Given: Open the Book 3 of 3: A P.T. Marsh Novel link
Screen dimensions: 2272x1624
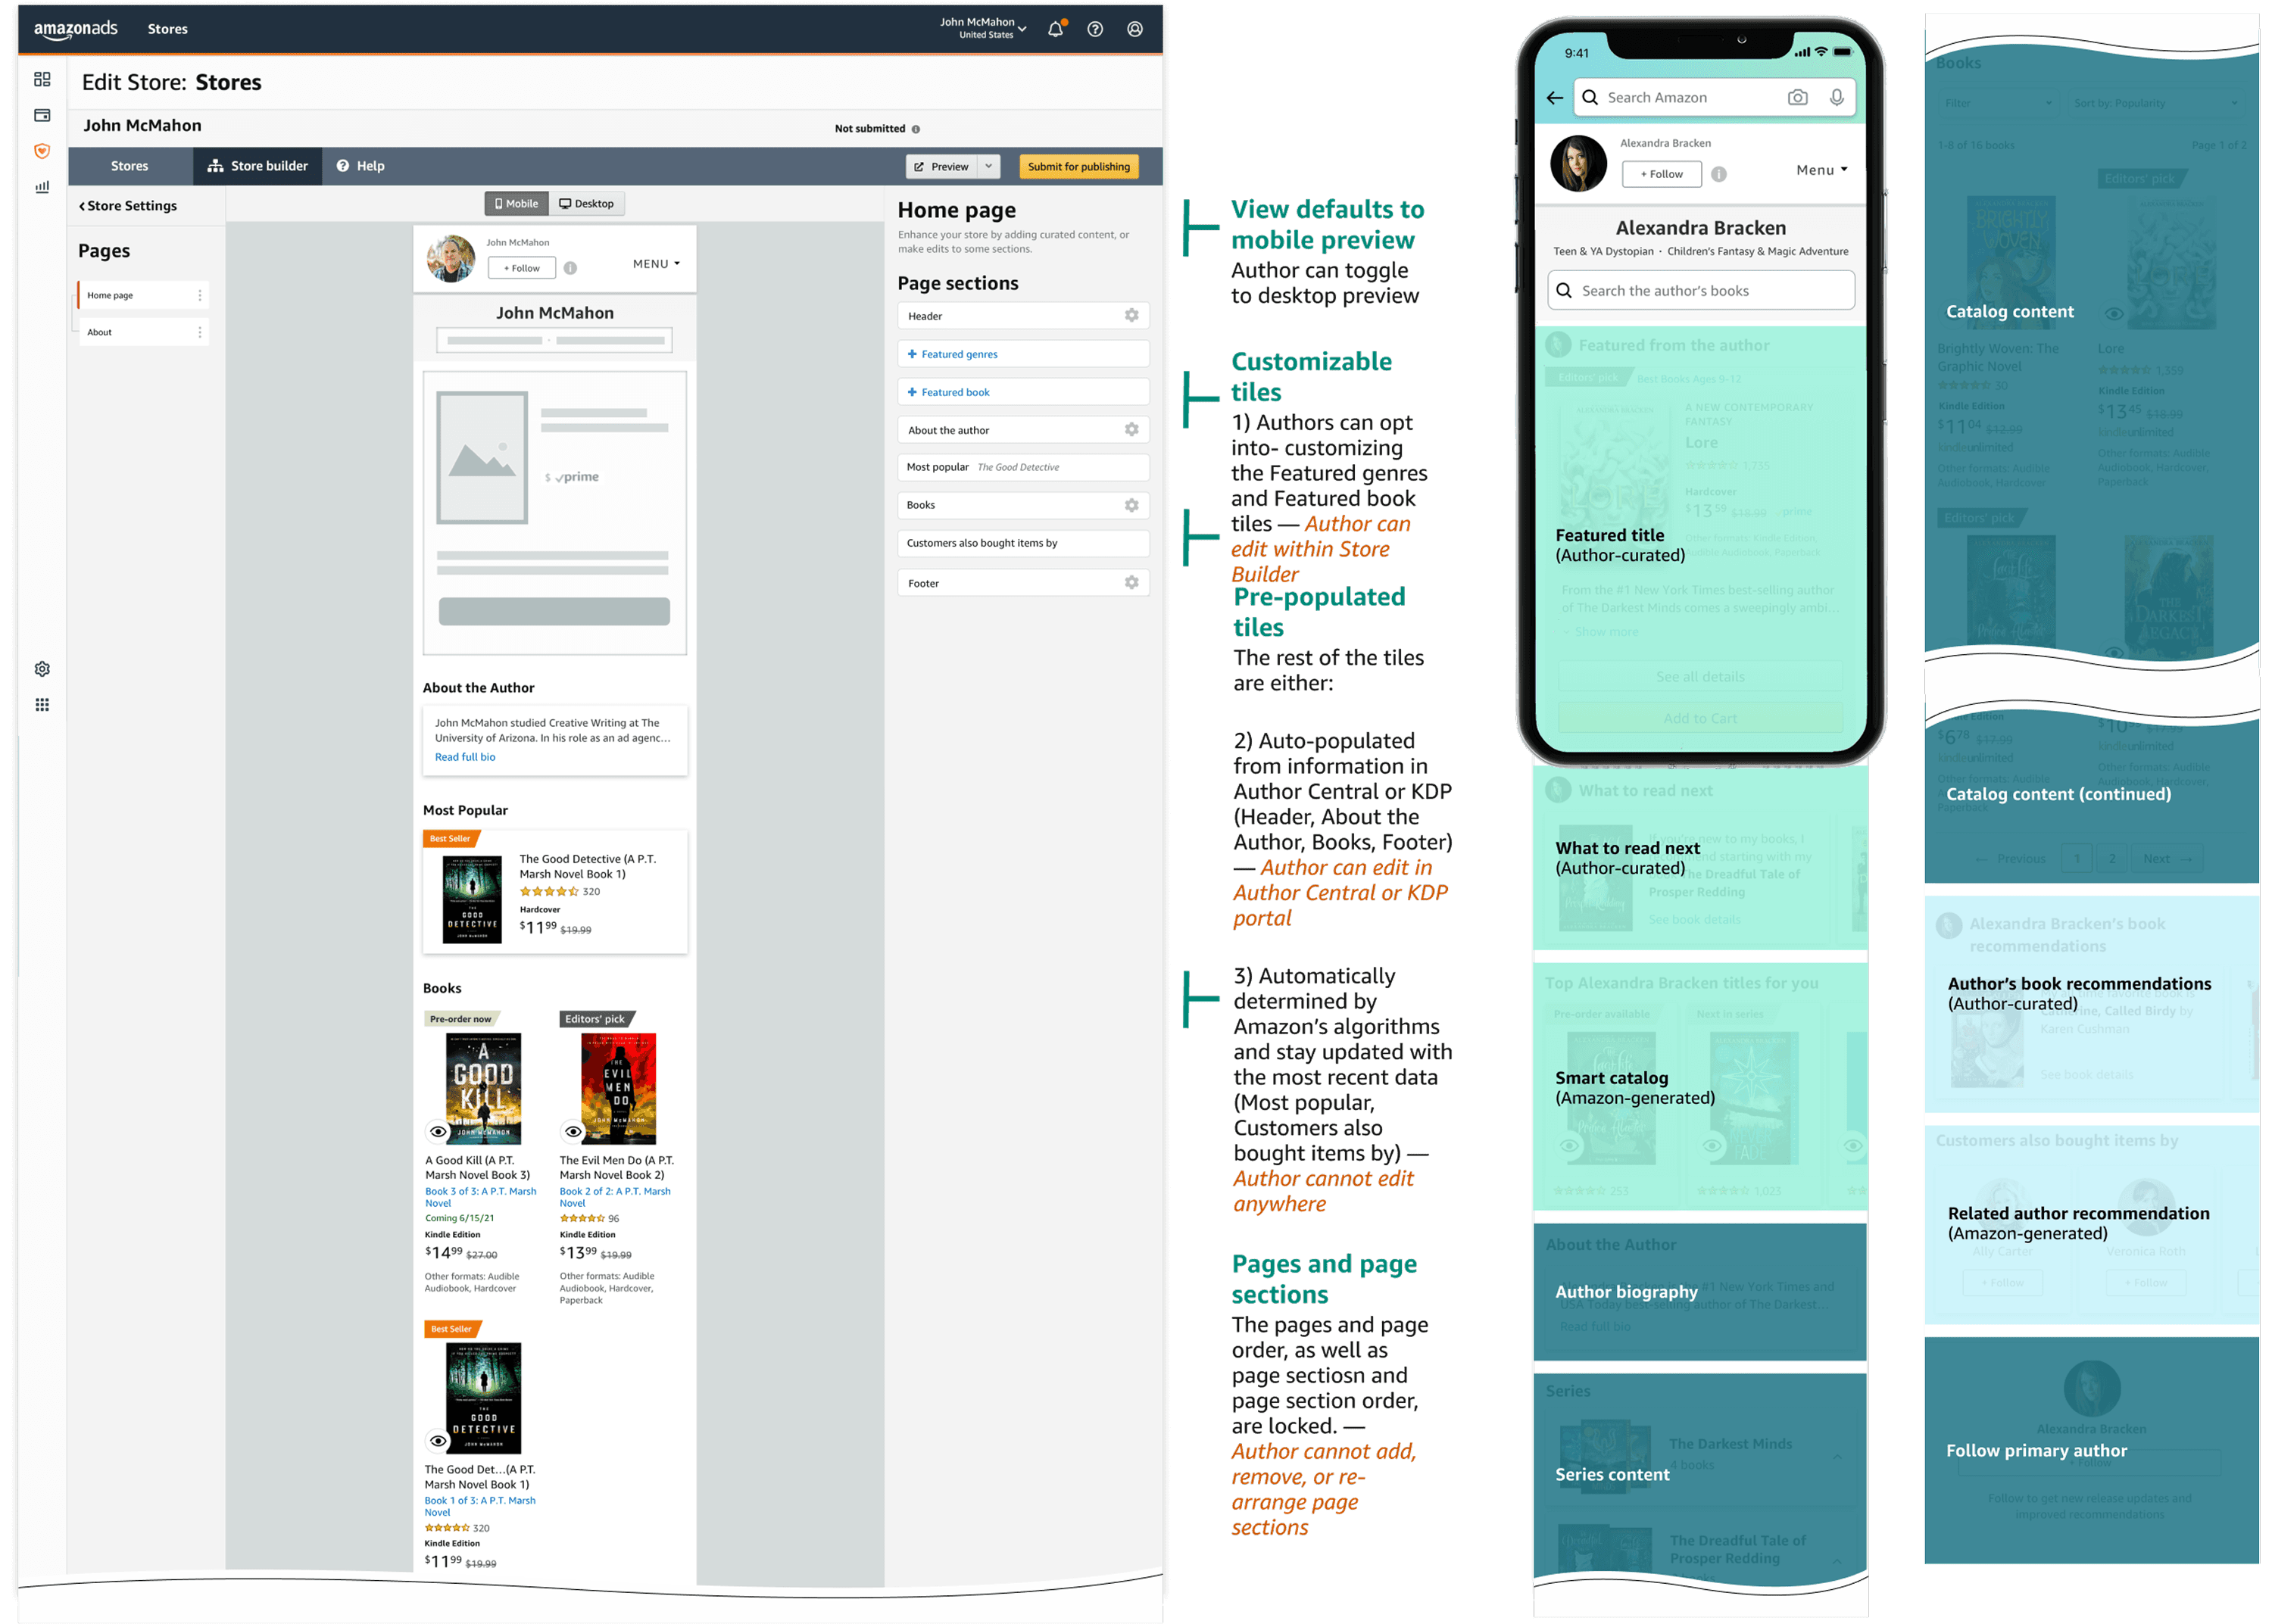Looking at the screenshot, I should pyautogui.click(x=481, y=1197).
